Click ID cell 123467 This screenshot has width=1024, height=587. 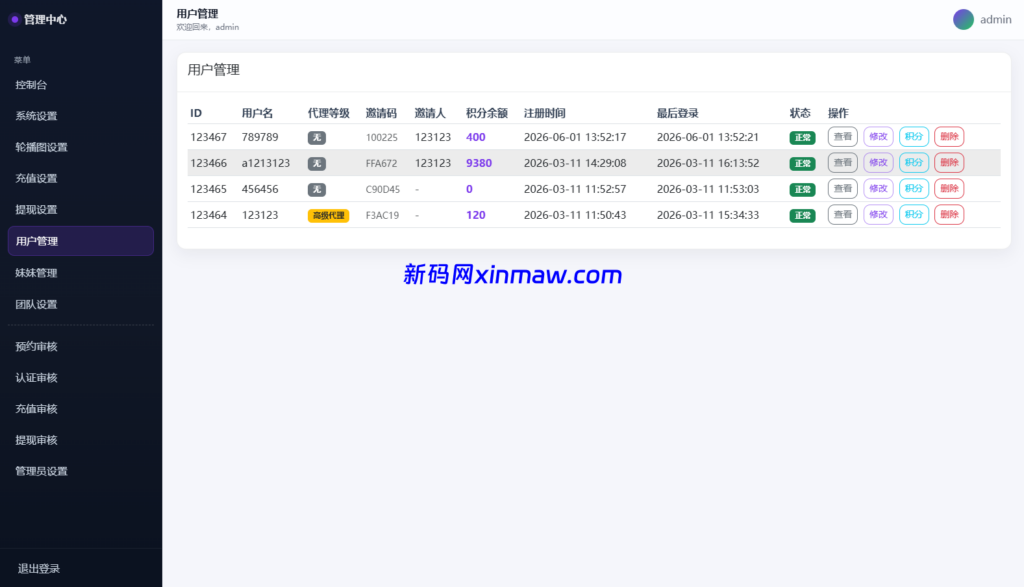tap(208, 137)
